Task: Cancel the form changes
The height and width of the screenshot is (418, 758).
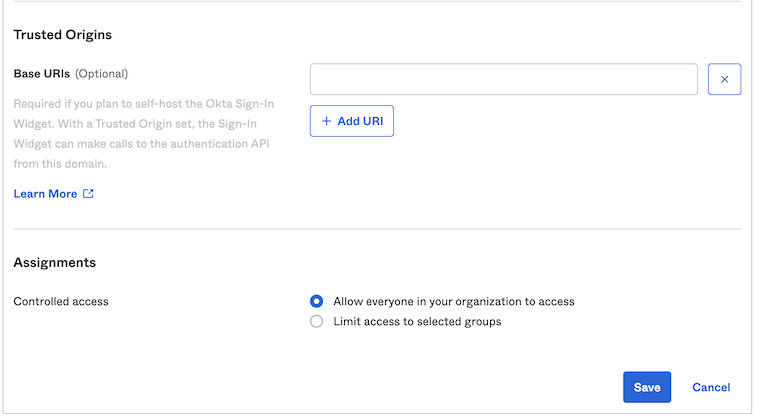Action: [x=711, y=387]
